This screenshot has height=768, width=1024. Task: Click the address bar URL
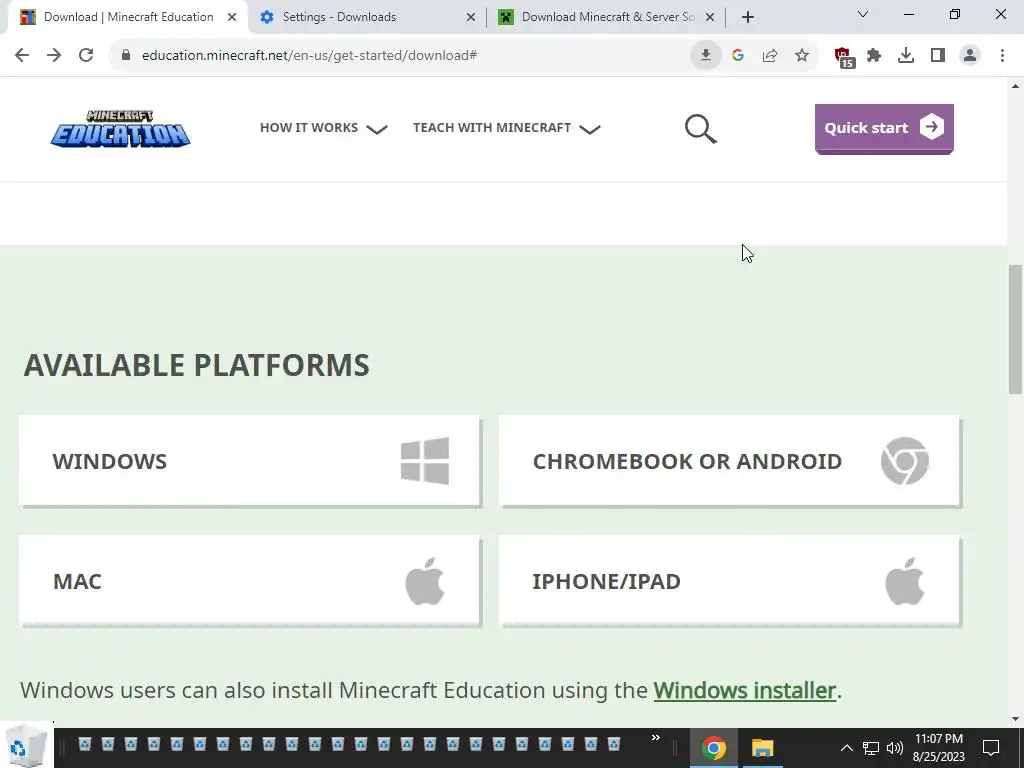coord(310,55)
